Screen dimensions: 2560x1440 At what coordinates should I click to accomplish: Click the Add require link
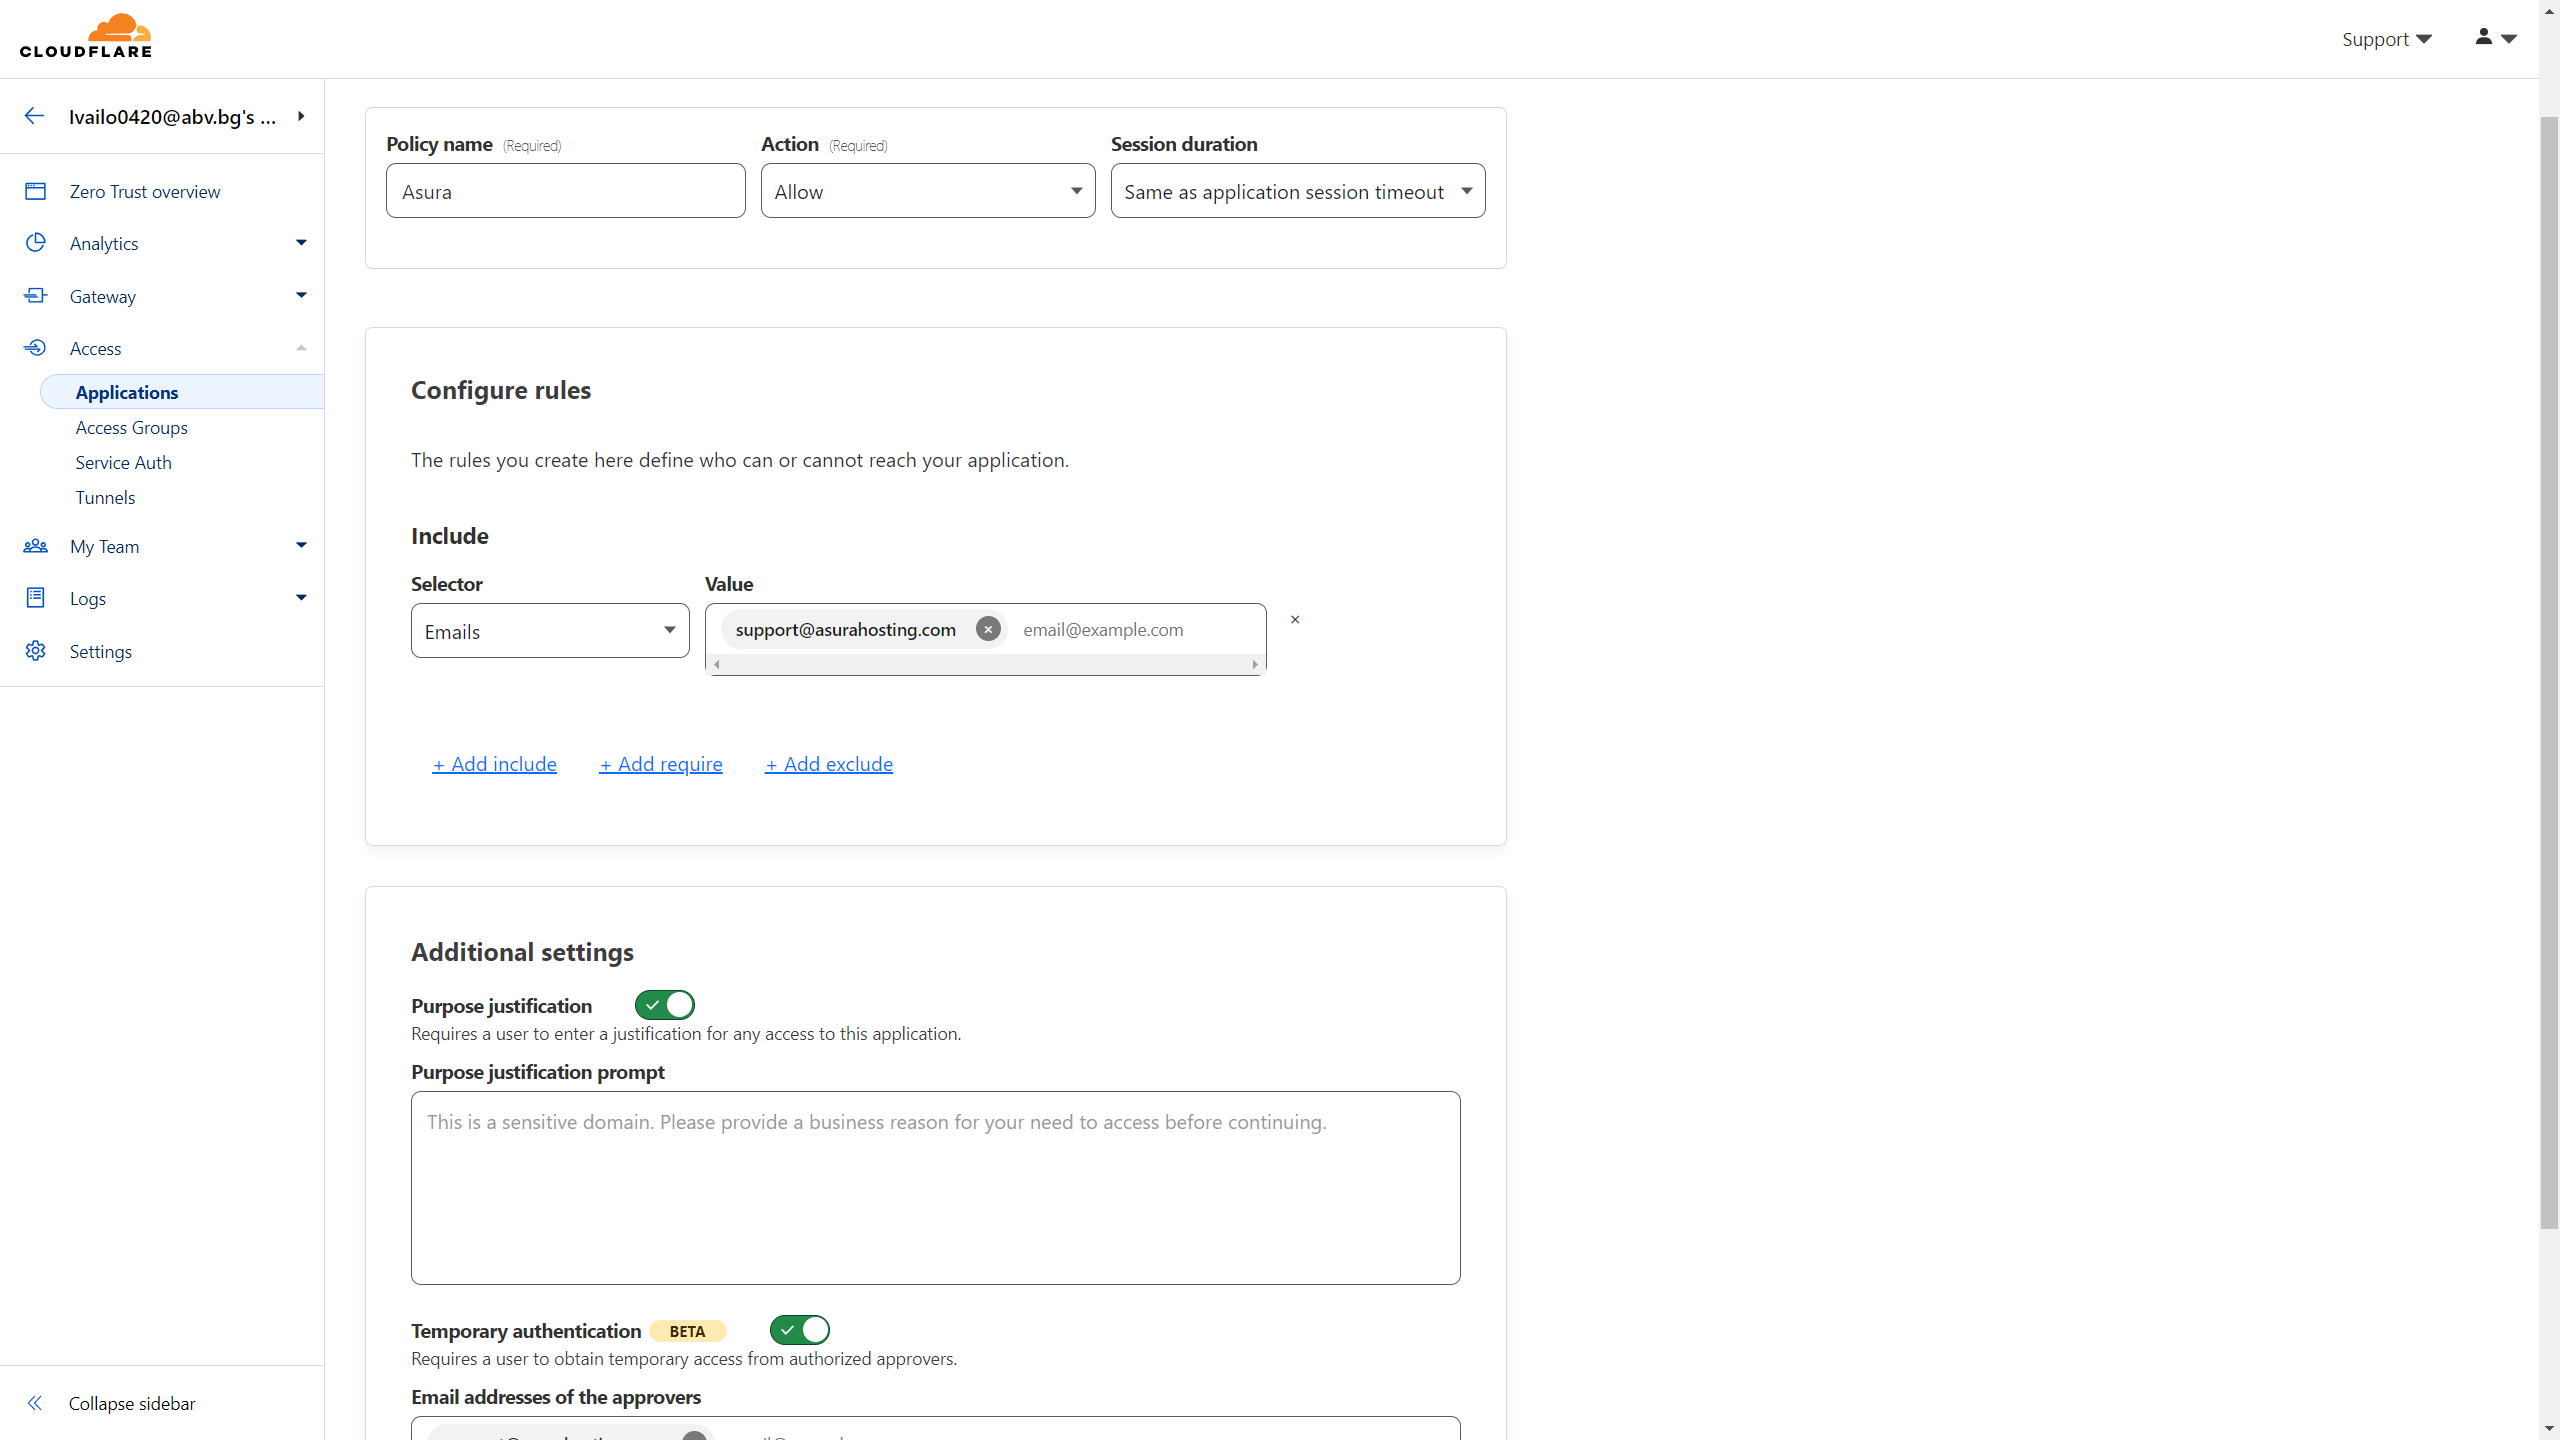coord(661,764)
